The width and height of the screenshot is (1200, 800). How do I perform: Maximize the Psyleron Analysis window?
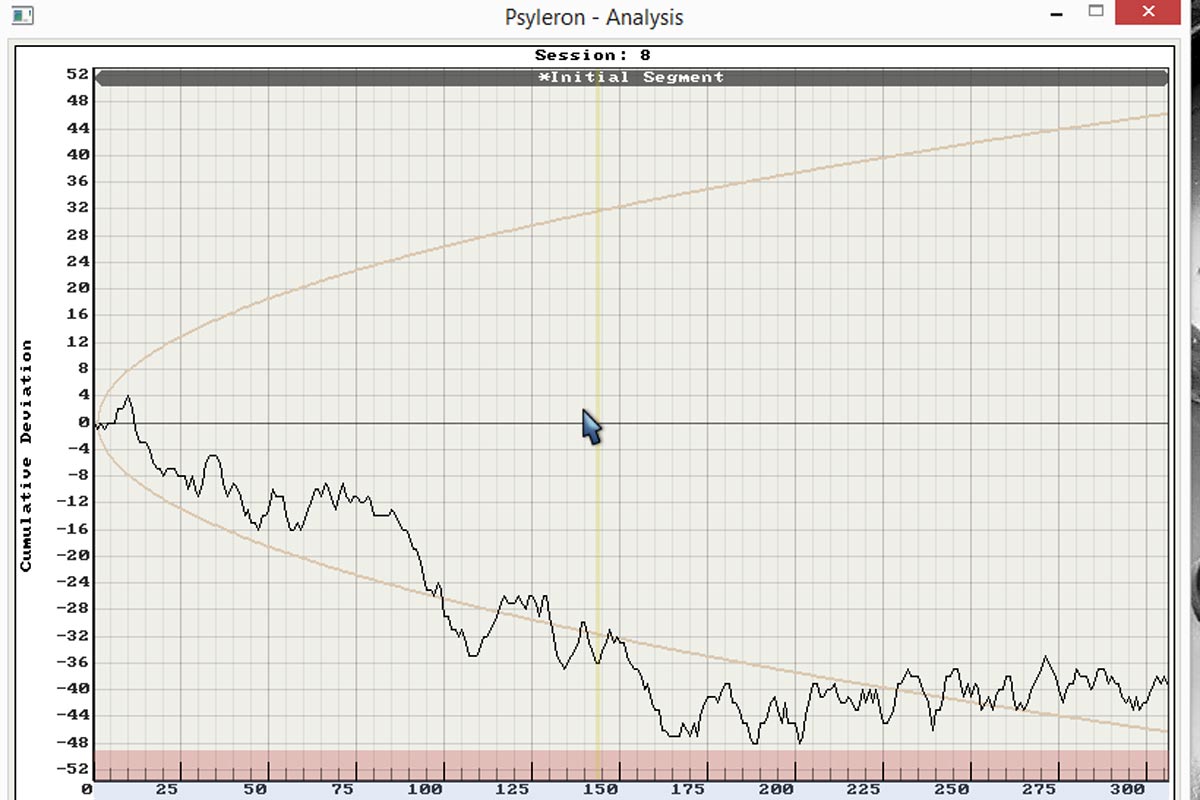click(x=1097, y=14)
